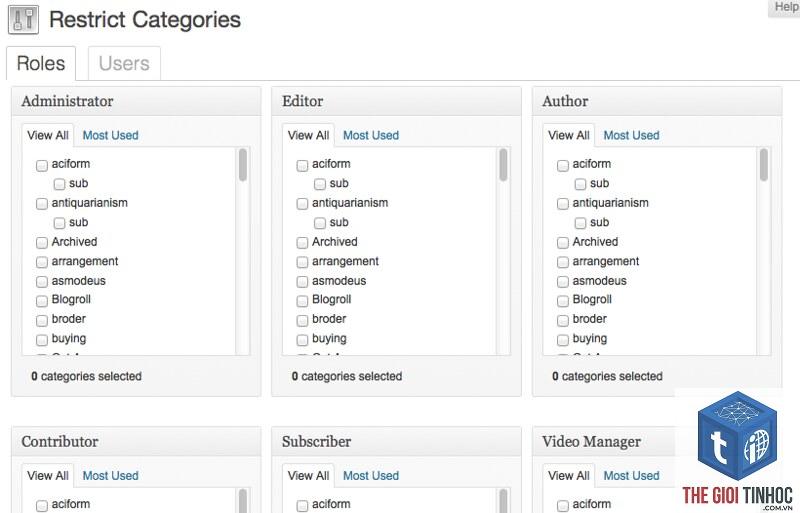Image resolution: width=800 pixels, height=513 pixels.
Task: Check asmodeus in the Editor panel
Action: coord(302,282)
